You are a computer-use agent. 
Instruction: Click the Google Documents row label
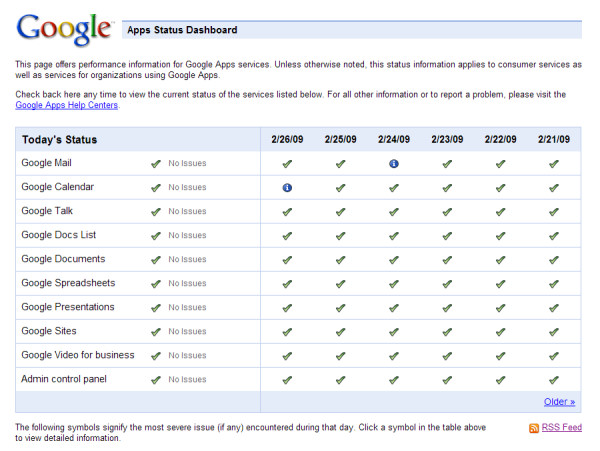(x=63, y=259)
